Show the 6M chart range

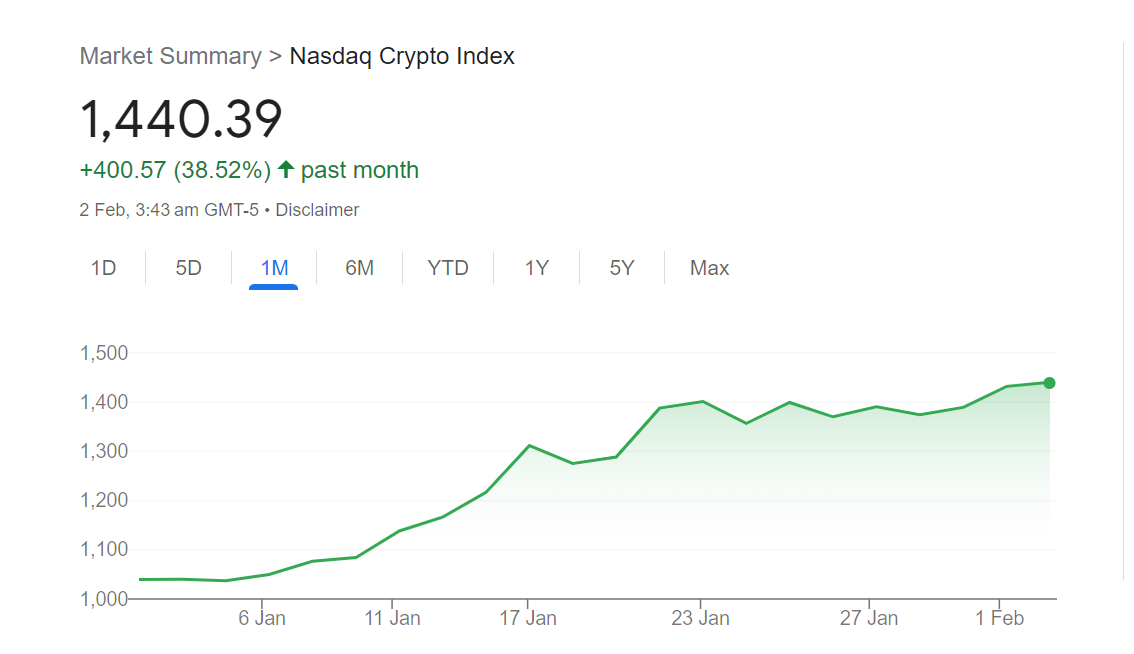click(359, 268)
